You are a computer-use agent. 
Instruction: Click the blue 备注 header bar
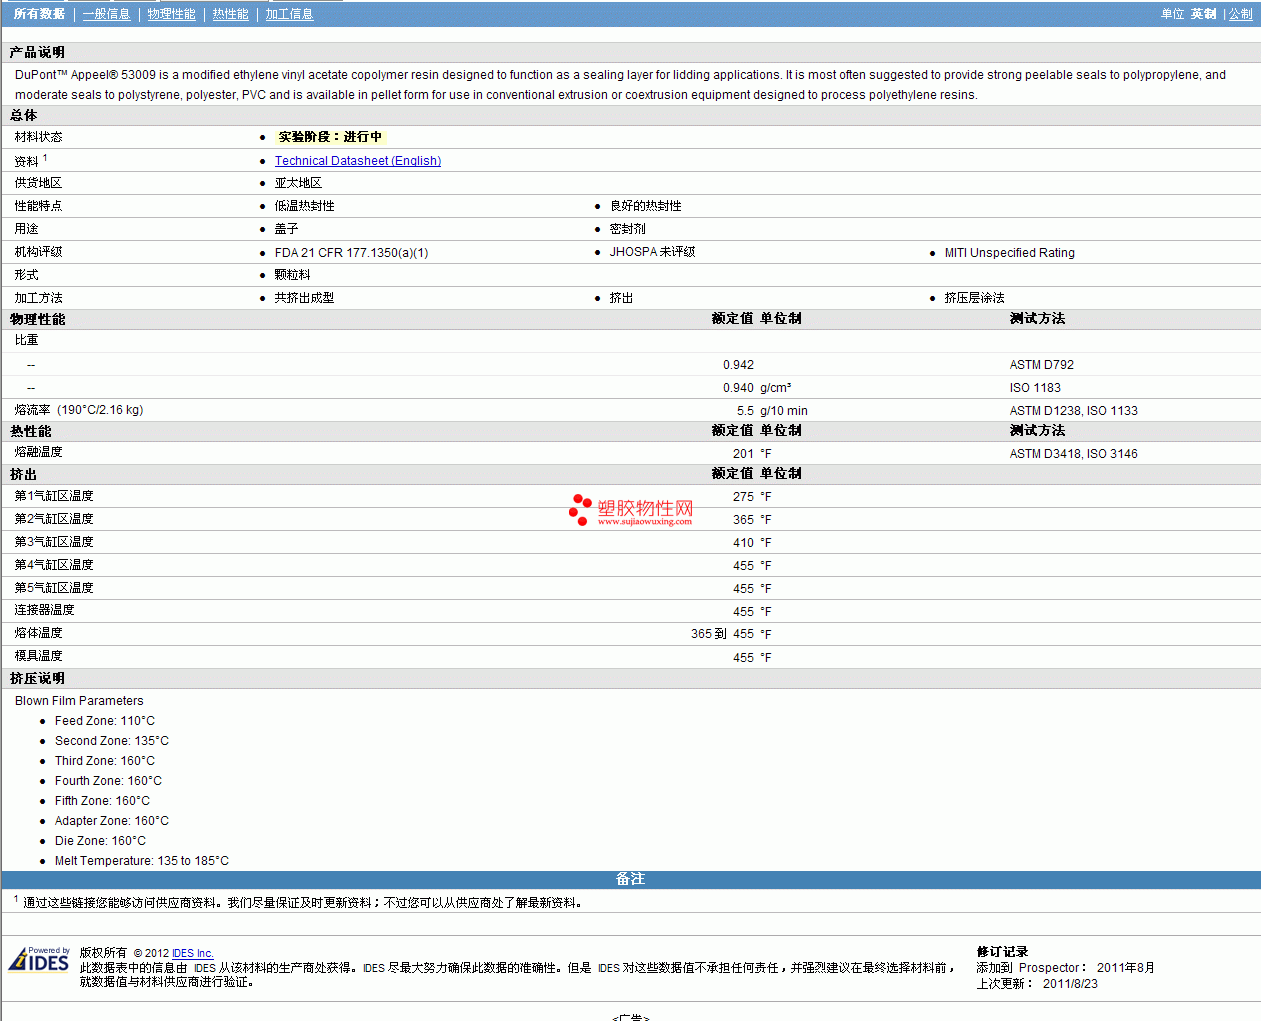(x=630, y=879)
